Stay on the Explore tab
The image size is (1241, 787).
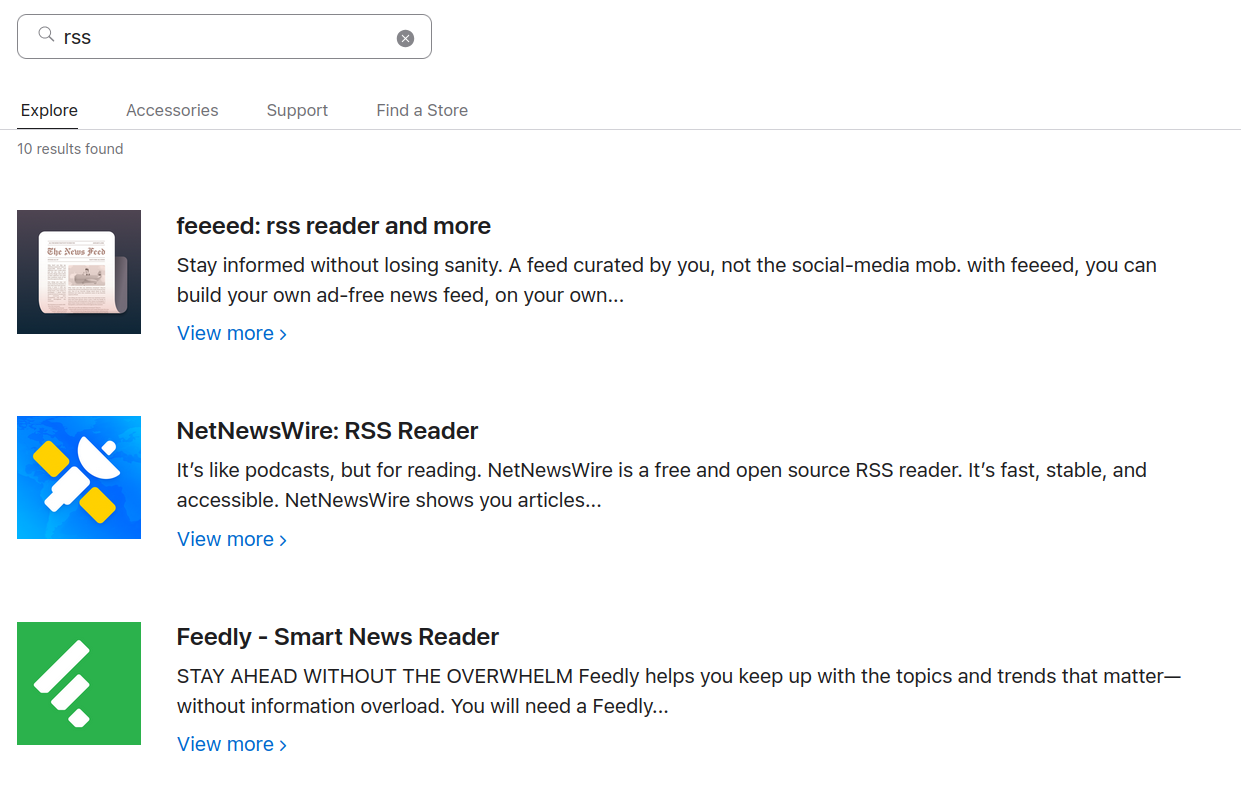click(48, 110)
